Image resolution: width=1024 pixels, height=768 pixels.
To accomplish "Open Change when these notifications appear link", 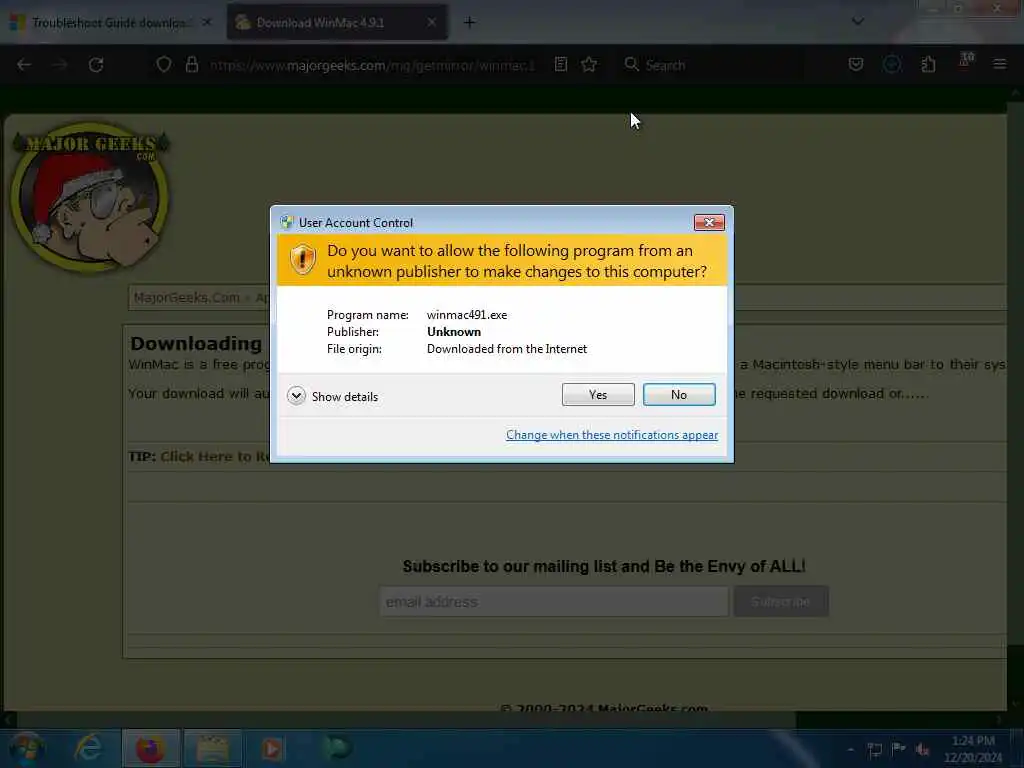I will (x=612, y=435).
